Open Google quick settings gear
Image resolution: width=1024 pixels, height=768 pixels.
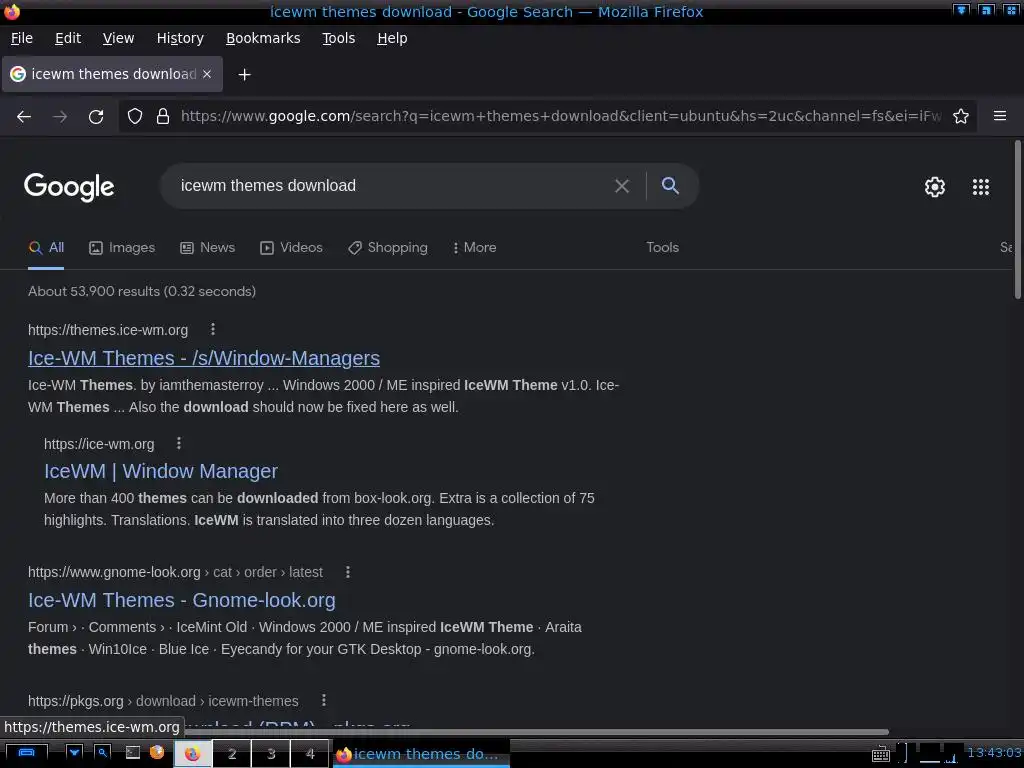pos(935,187)
